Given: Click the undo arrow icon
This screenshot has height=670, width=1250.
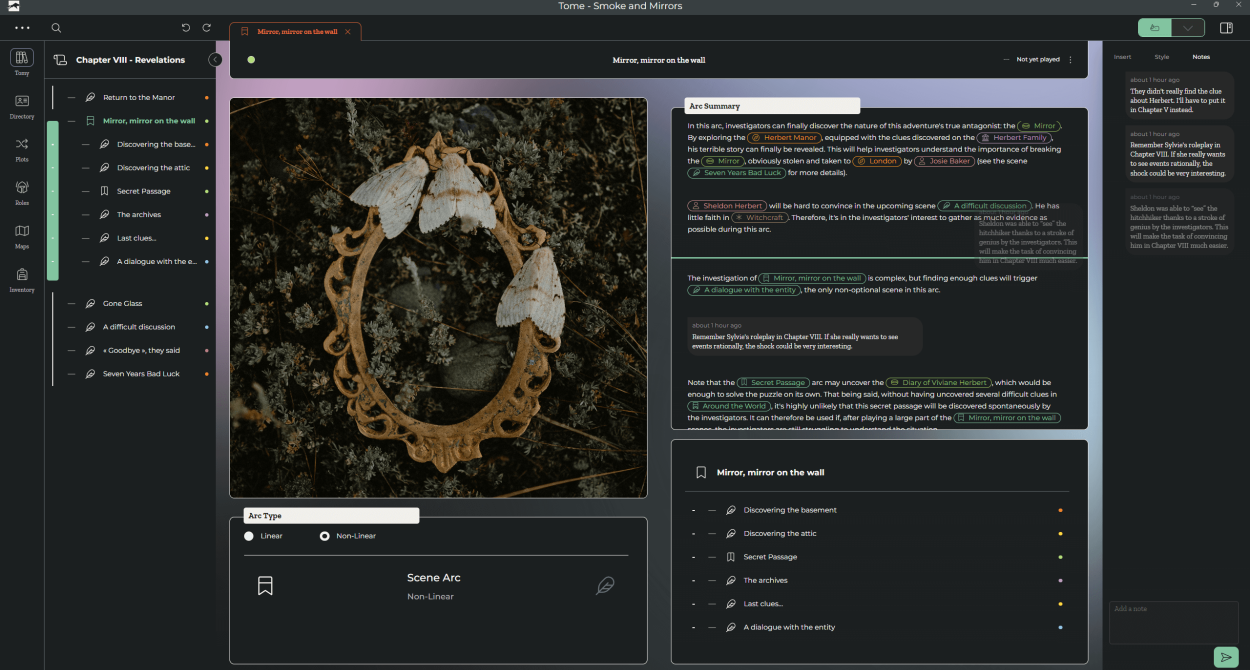Looking at the screenshot, I should 186,28.
